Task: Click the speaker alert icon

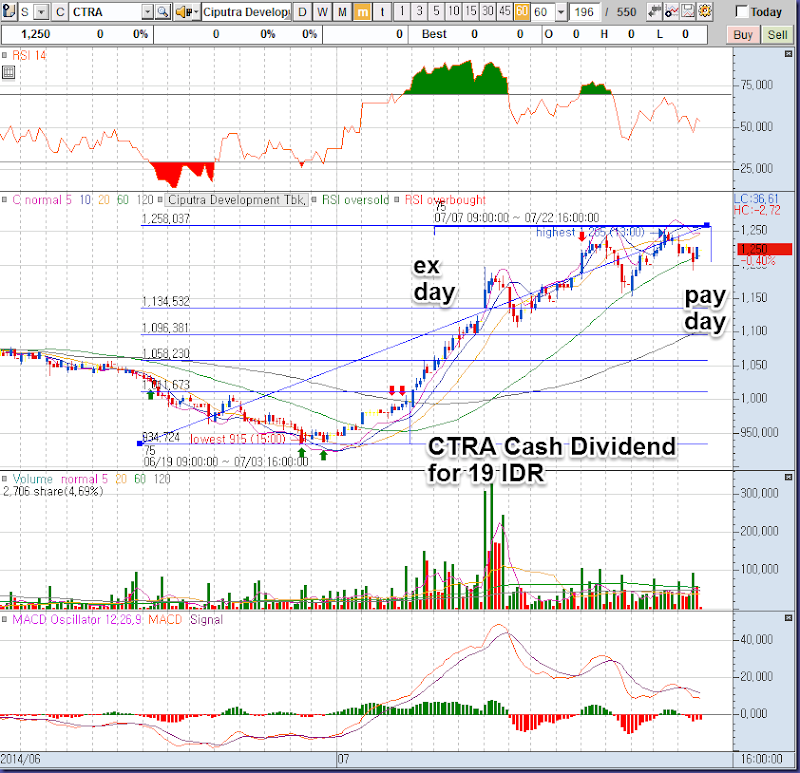Action: pyautogui.click(x=184, y=11)
